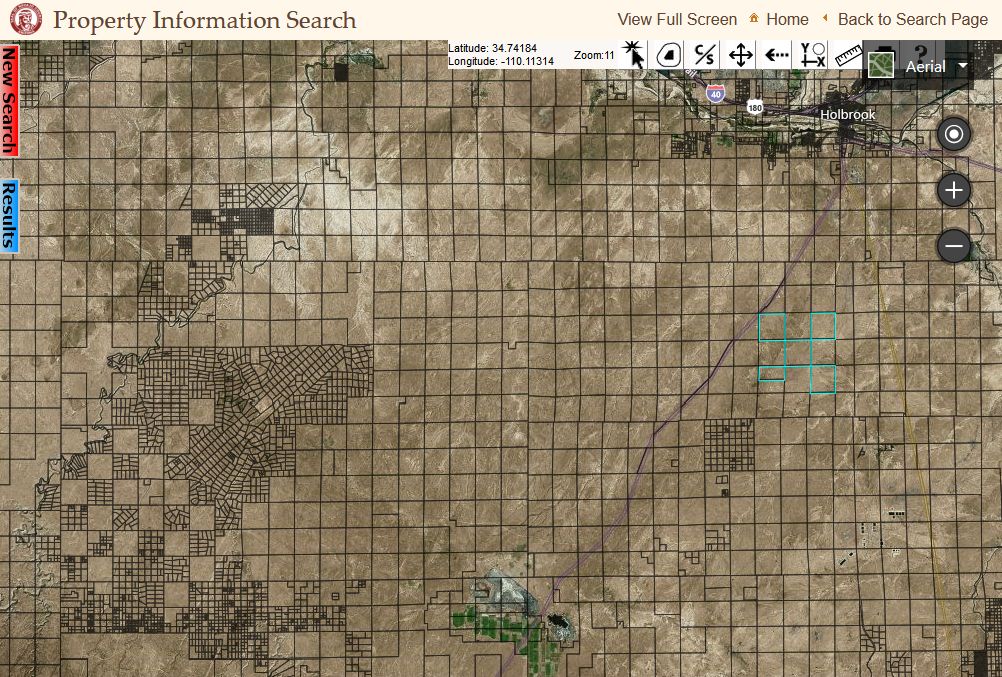
Task: Click the county seal logo
Action: [x=26, y=19]
